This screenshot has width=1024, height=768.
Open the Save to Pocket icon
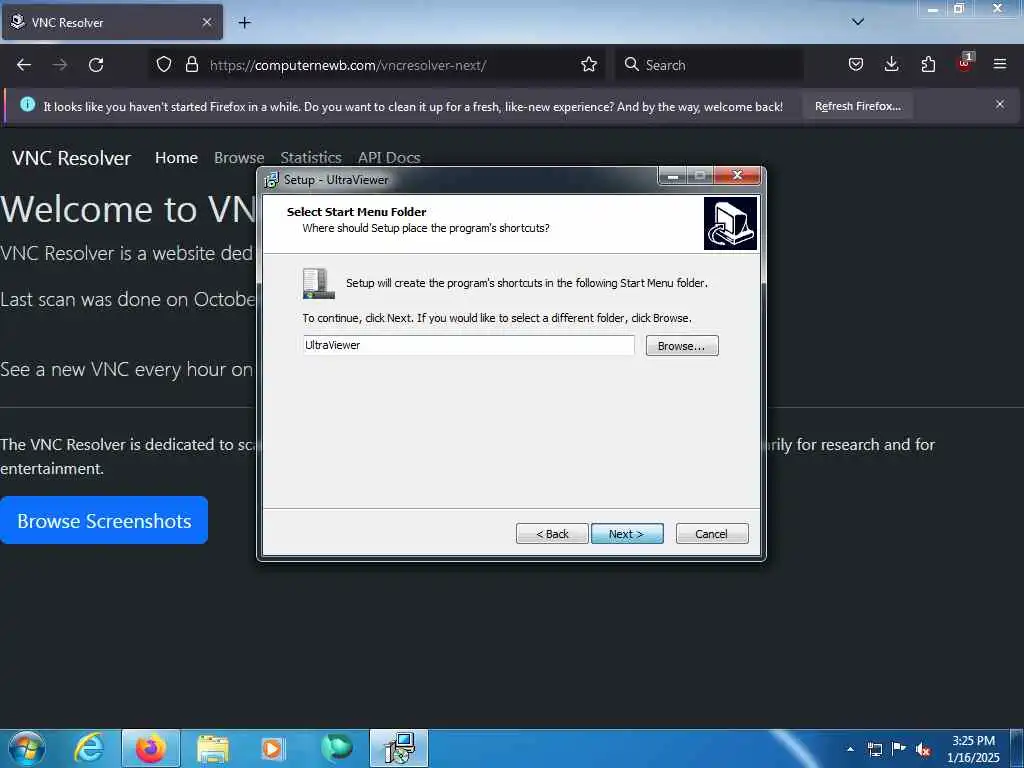(x=856, y=64)
